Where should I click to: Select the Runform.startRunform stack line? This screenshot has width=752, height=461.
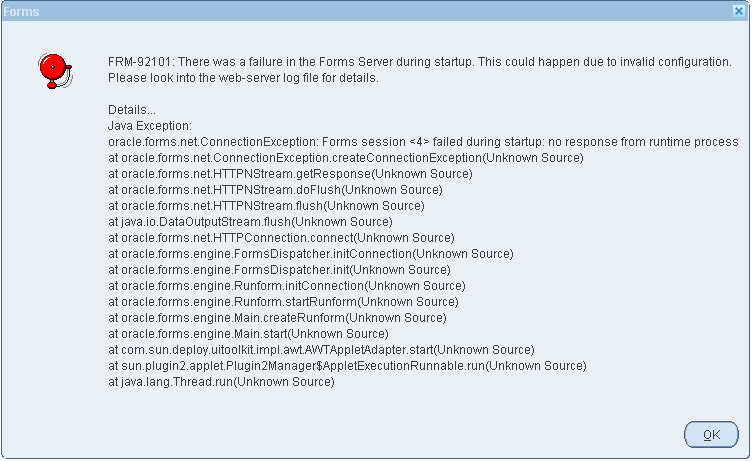click(x=283, y=302)
